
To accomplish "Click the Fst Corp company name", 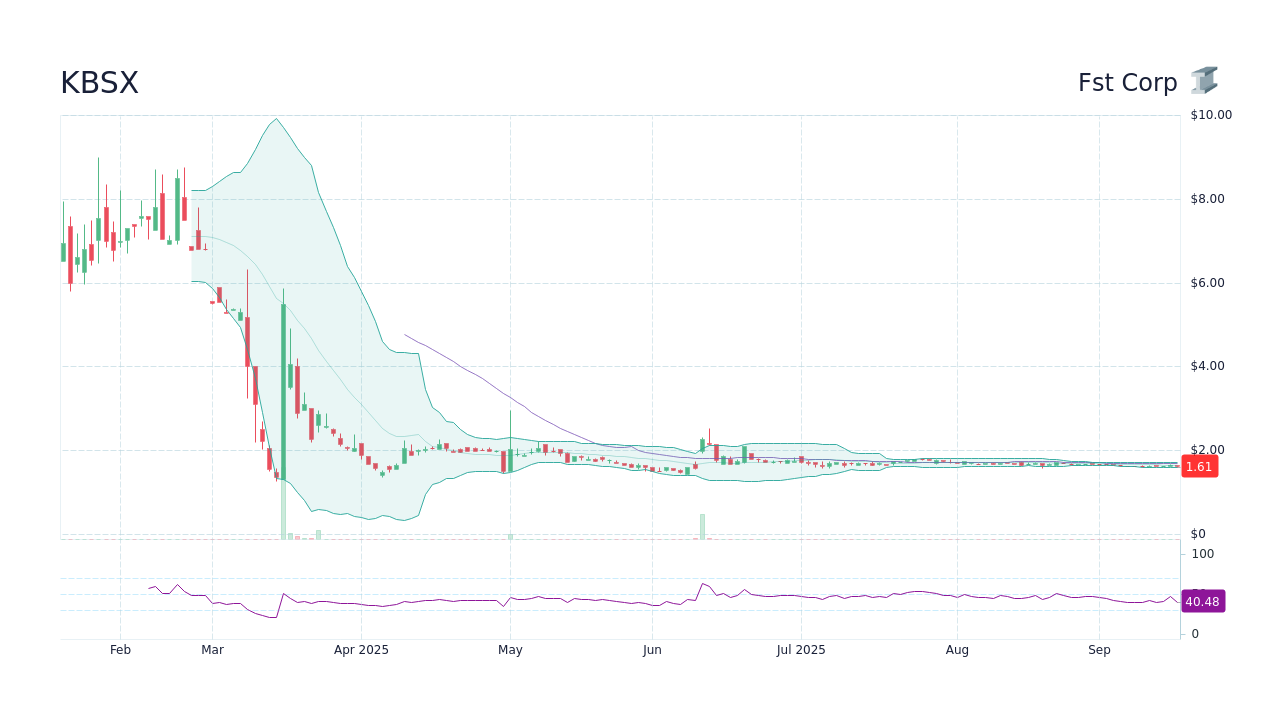I will click(1127, 82).
